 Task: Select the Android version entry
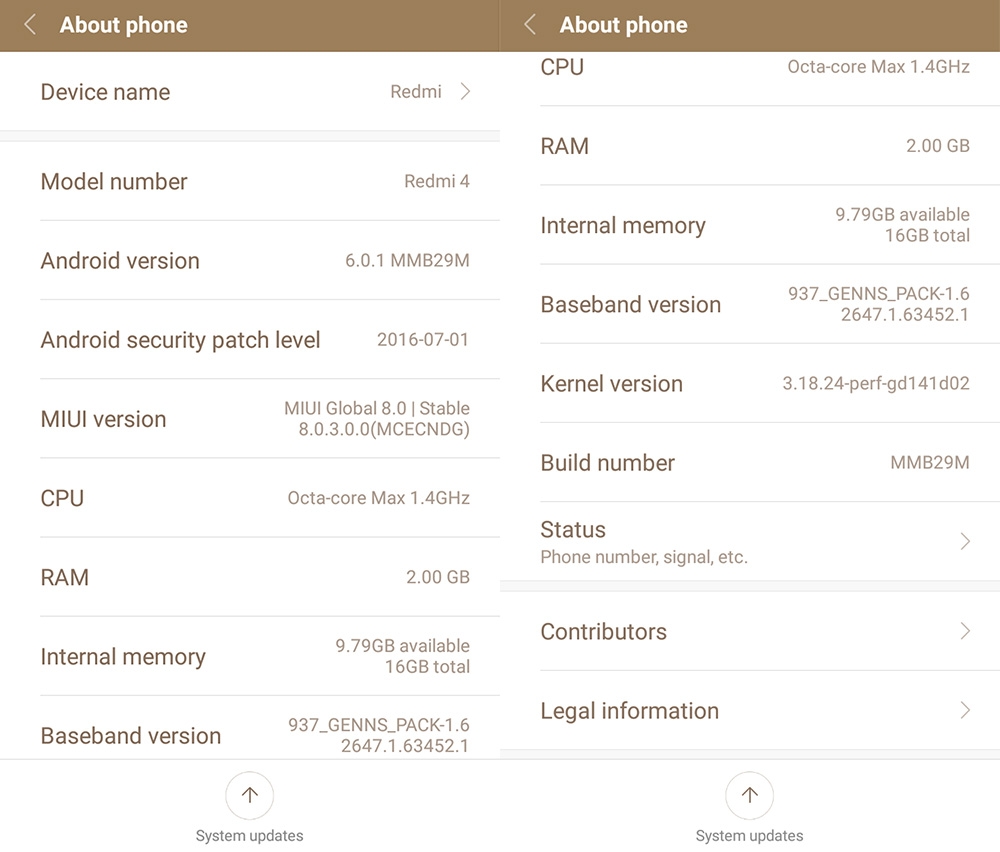tap(120, 261)
